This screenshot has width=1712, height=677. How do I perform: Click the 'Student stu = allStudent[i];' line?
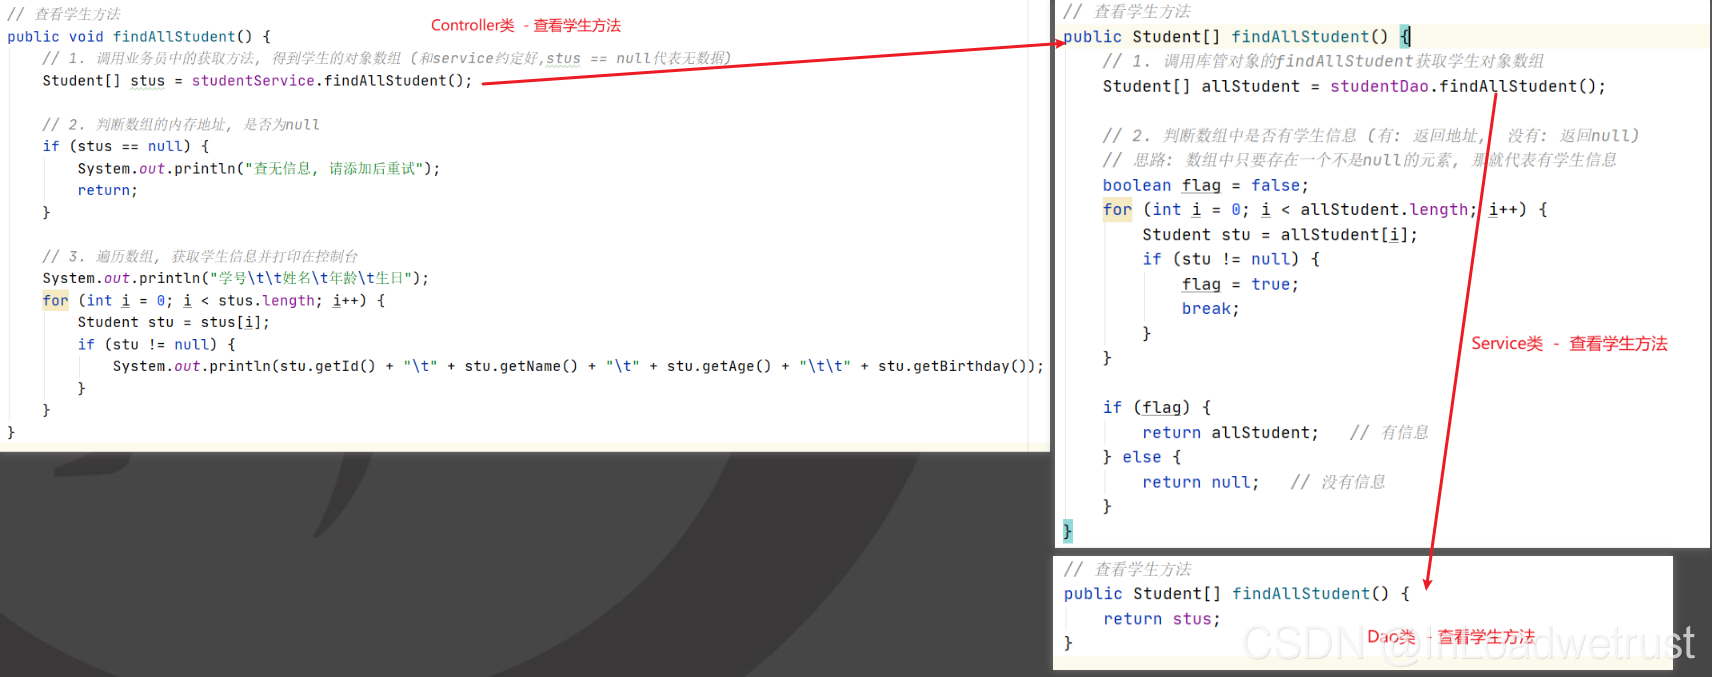click(x=1280, y=234)
